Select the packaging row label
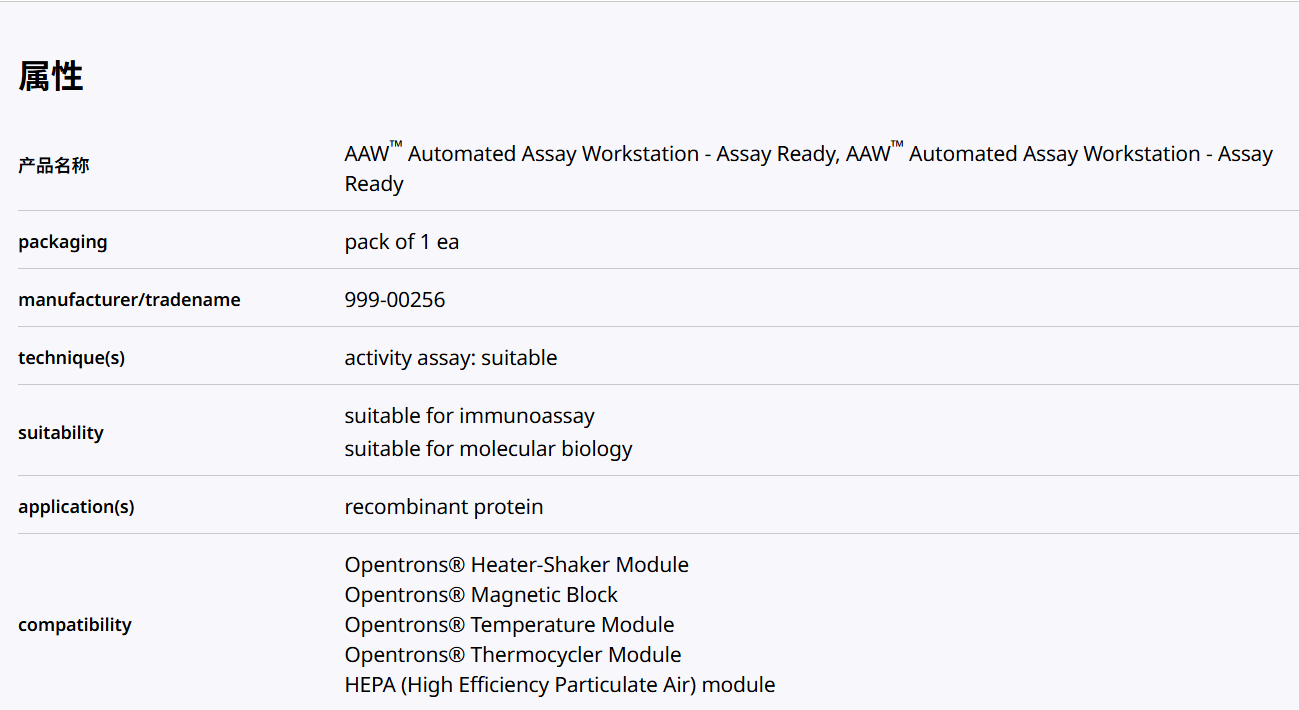The image size is (1299, 710). 62,242
